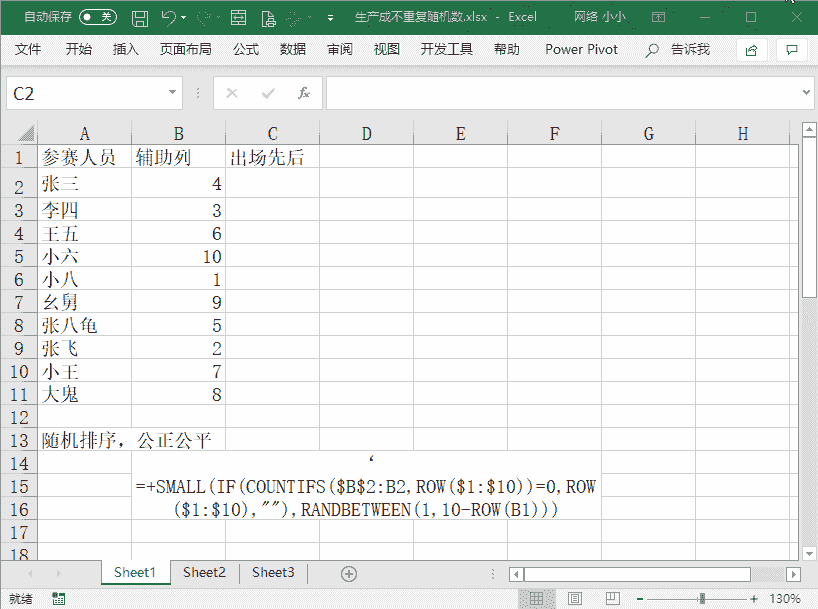Click the ribbon share icon near top right
The image size is (818, 609).
pyautogui.click(x=751, y=48)
